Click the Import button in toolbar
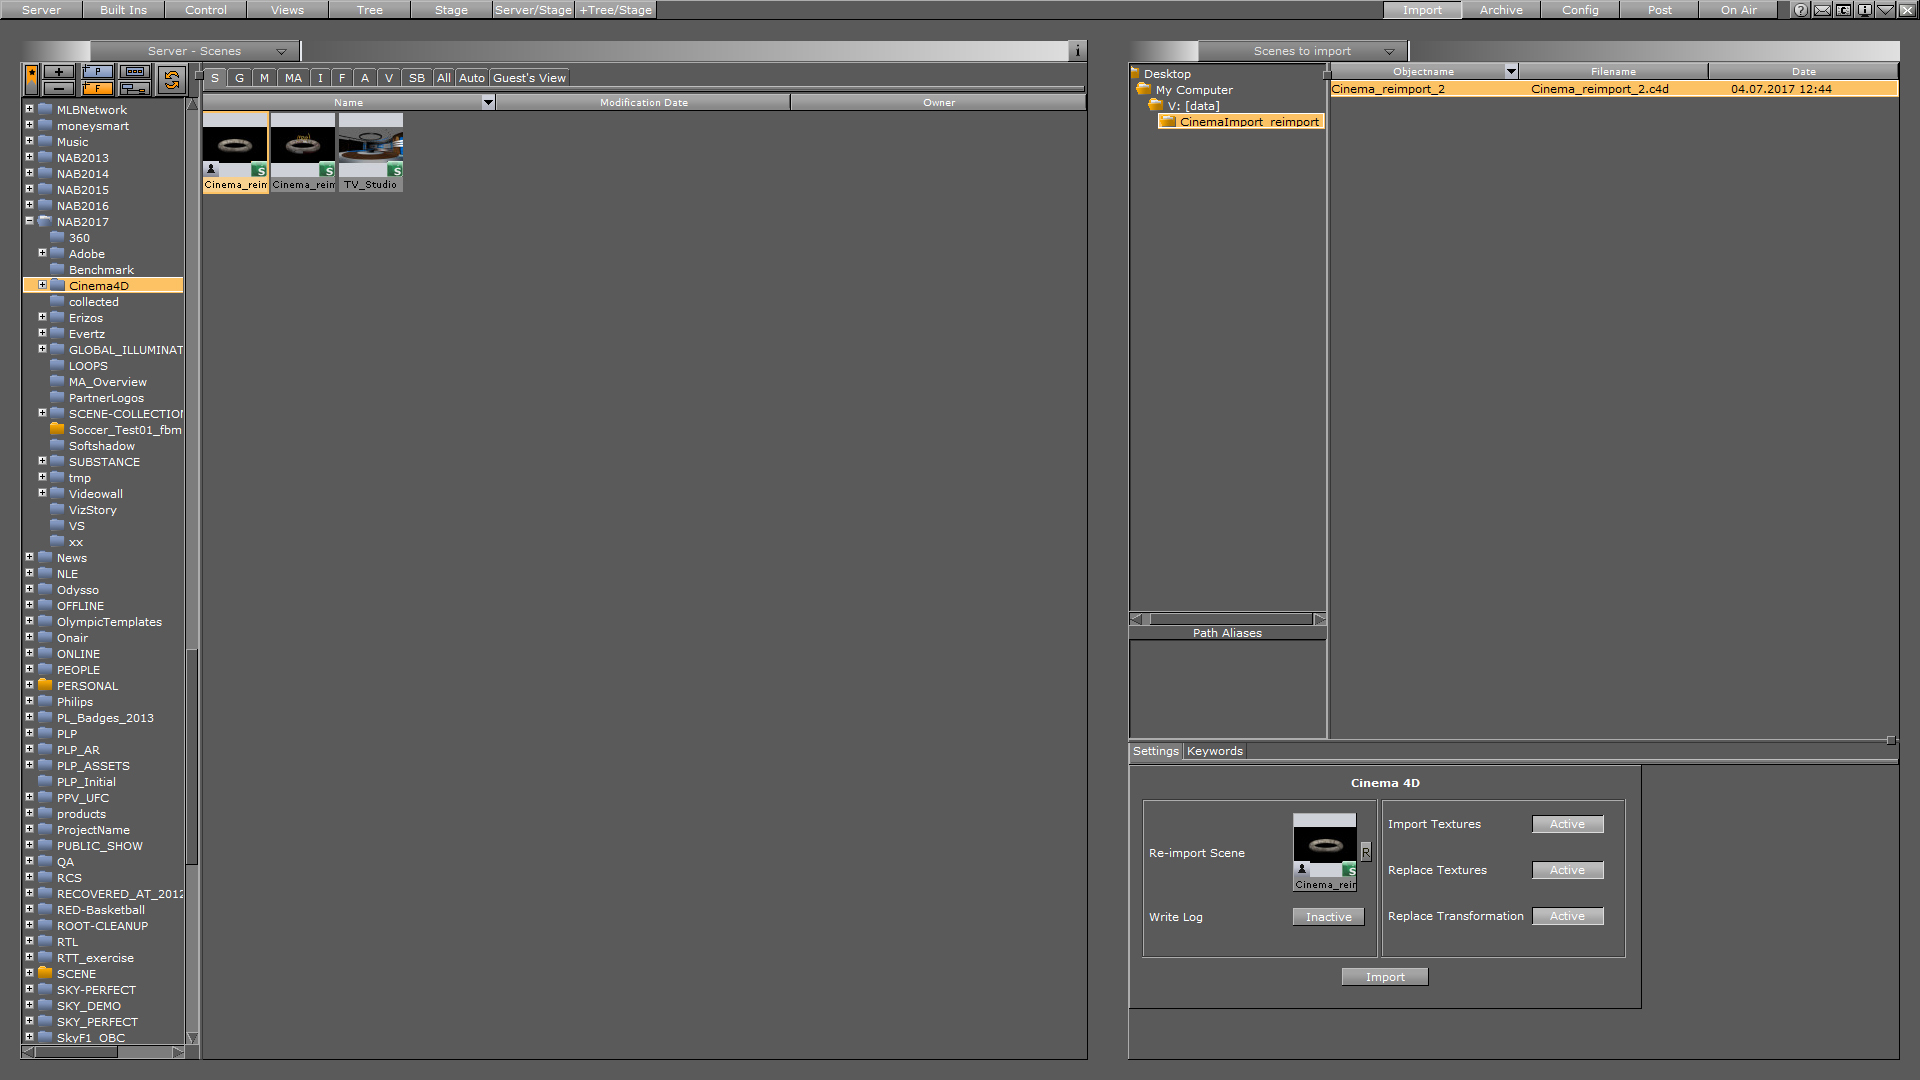This screenshot has width=1920, height=1080. (1422, 9)
